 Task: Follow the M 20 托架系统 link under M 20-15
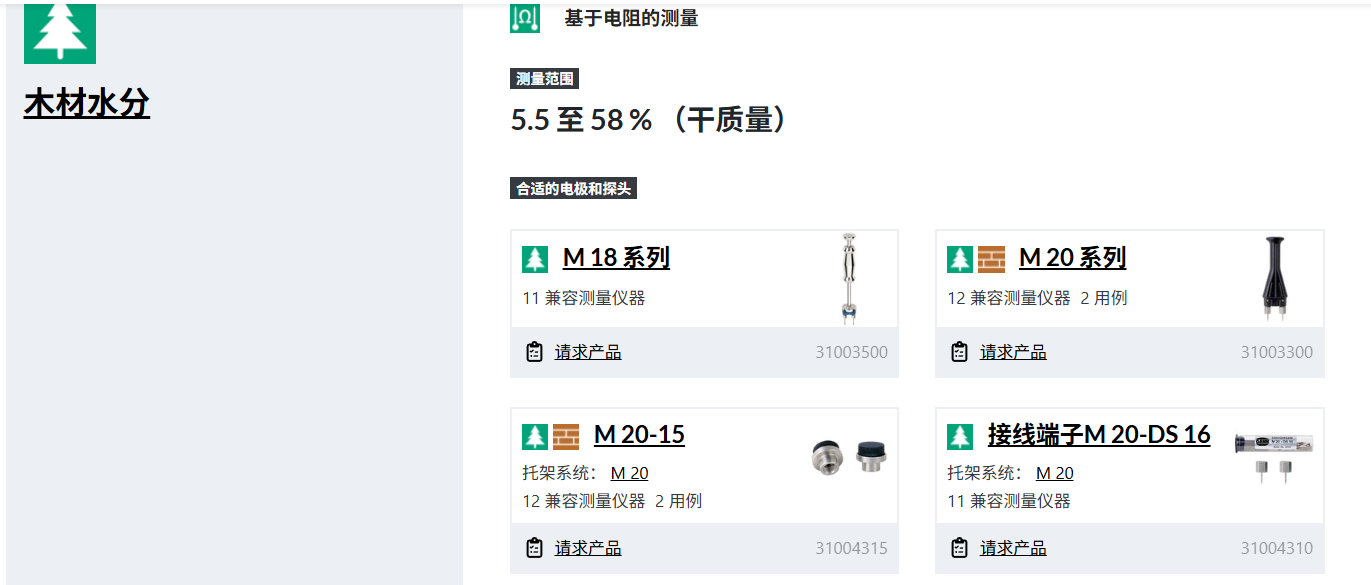(x=629, y=473)
